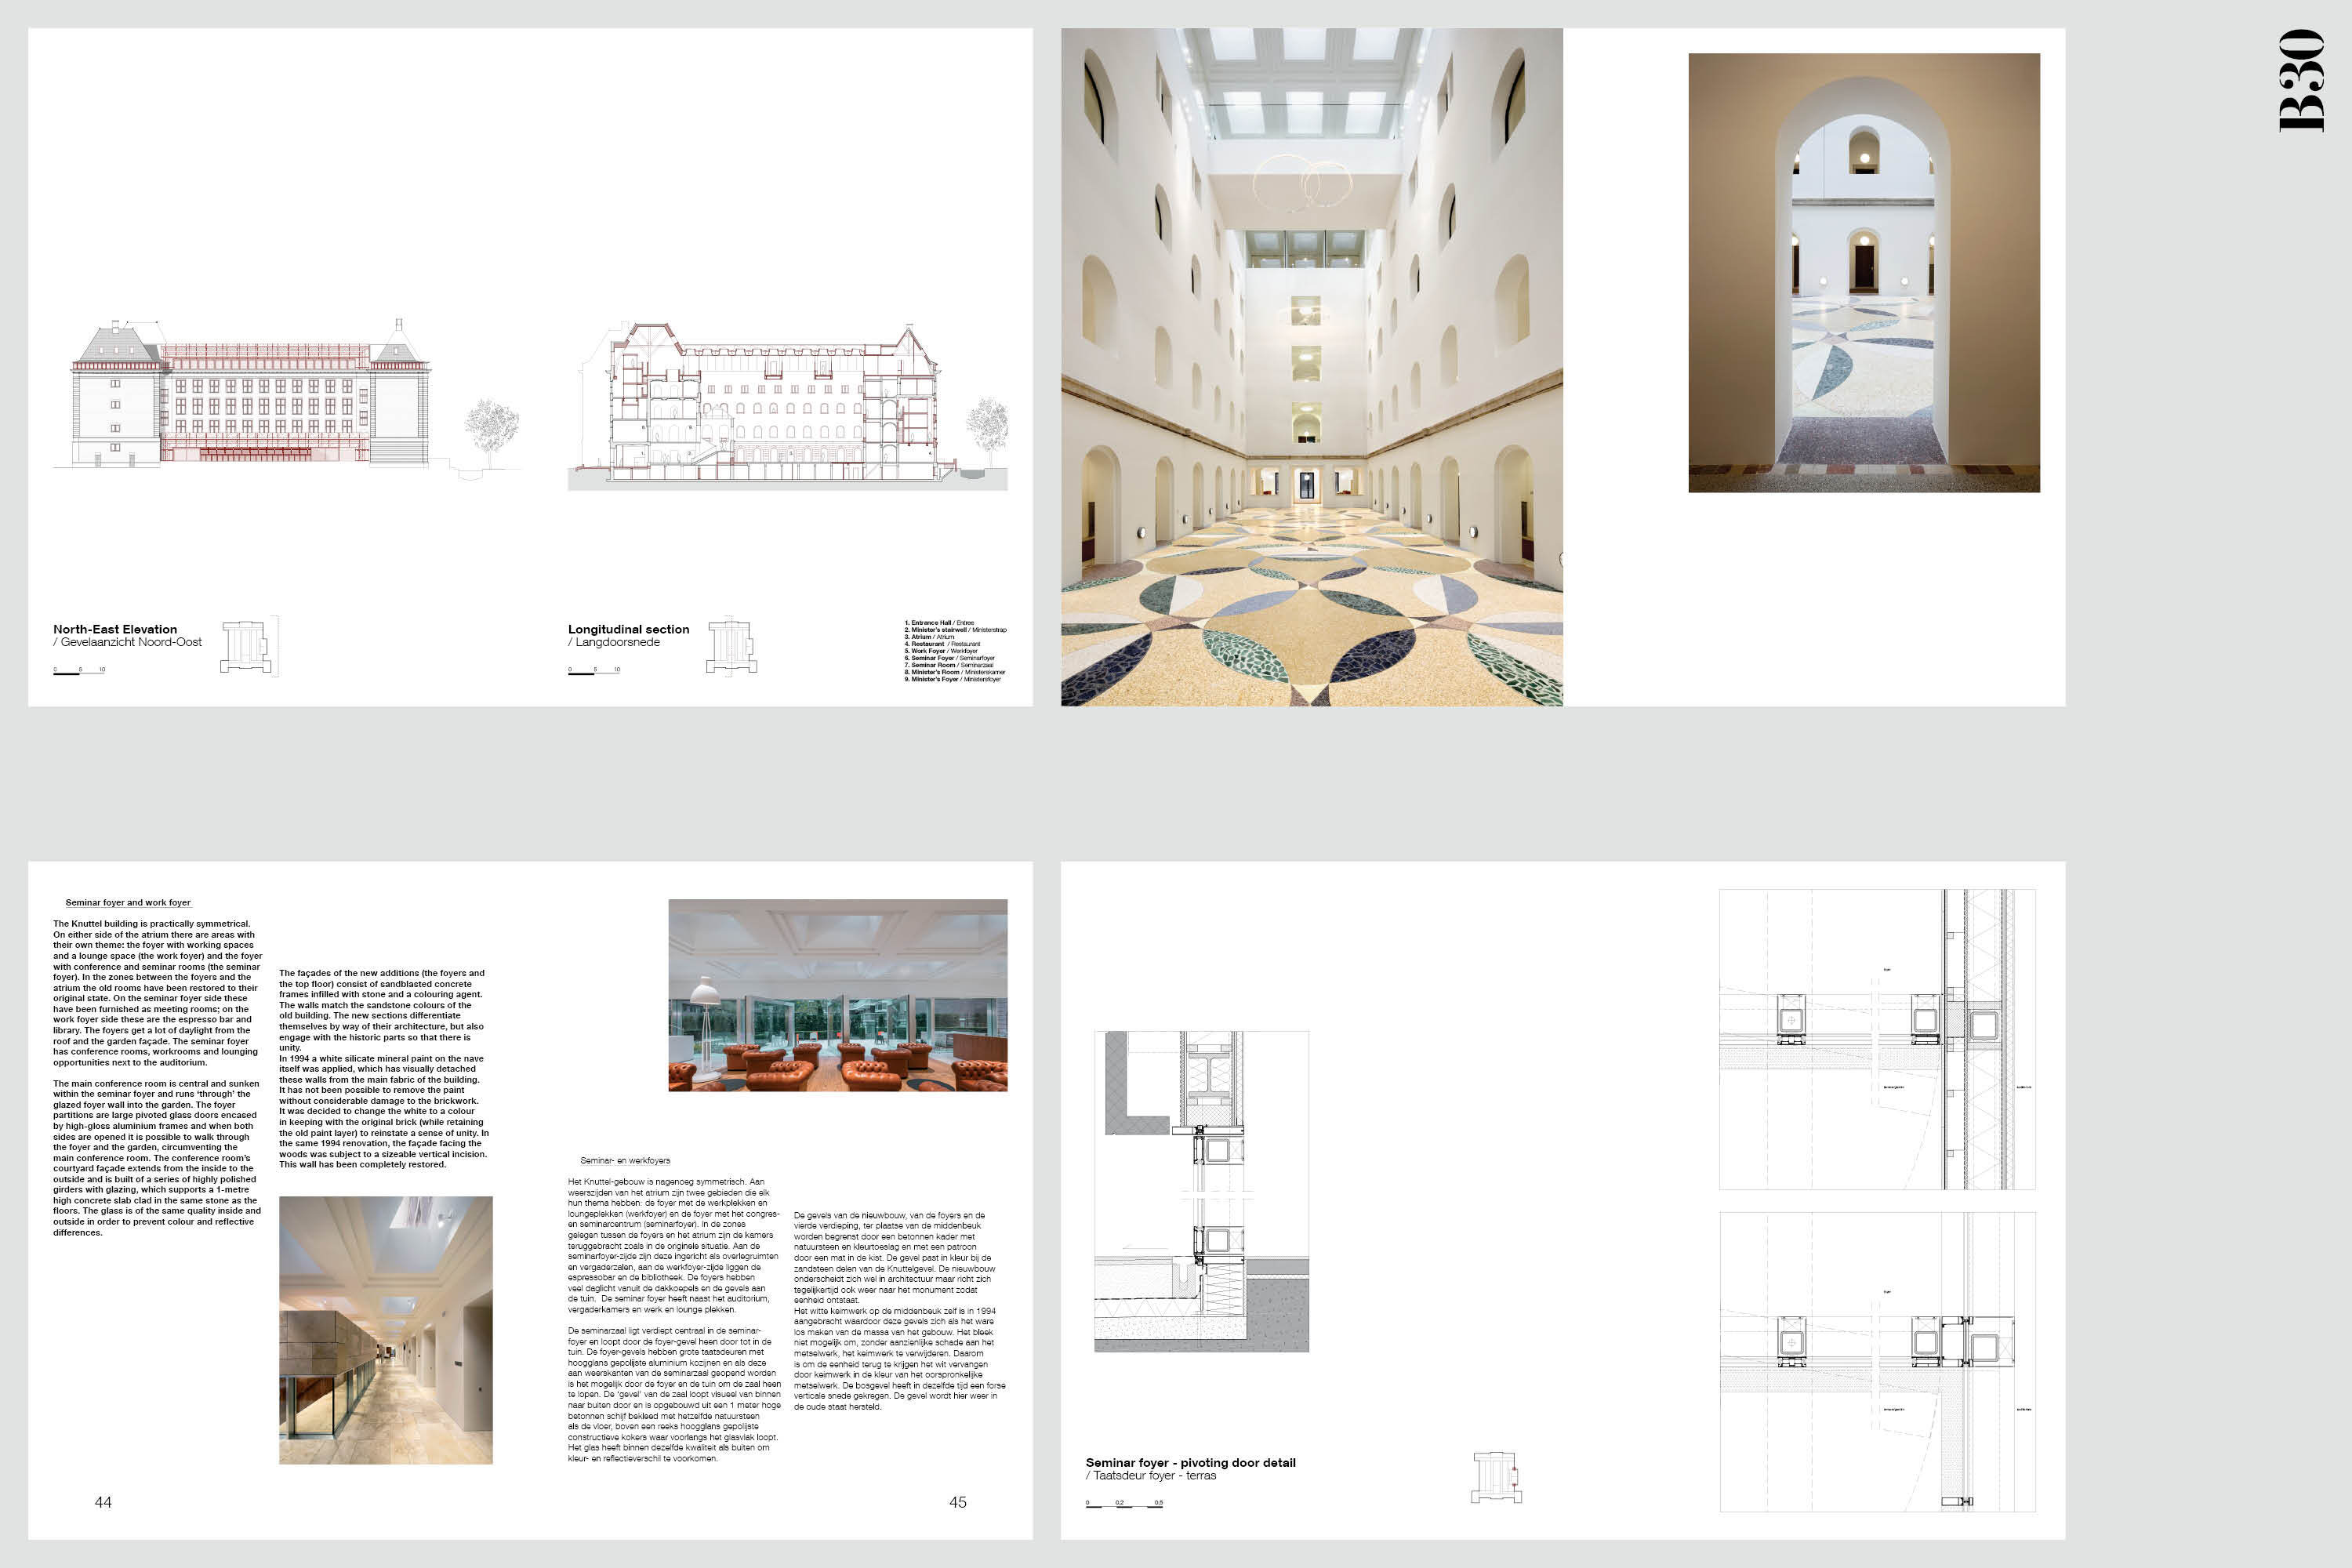This screenshot has width=2352, height=1568.
Task: Open the atrium photo with patterned floor
Action: pyautogui.click(x=1311, y=367)
